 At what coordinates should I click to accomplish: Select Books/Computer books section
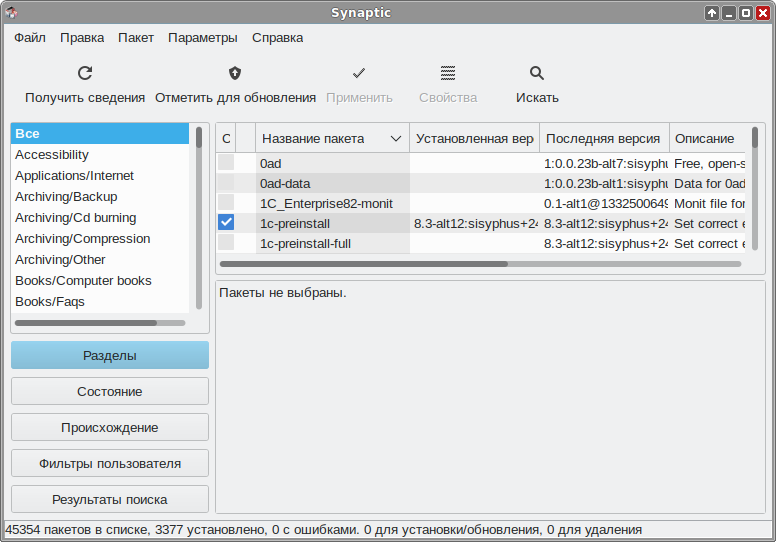pyautogui.click(x=100, y=281)
